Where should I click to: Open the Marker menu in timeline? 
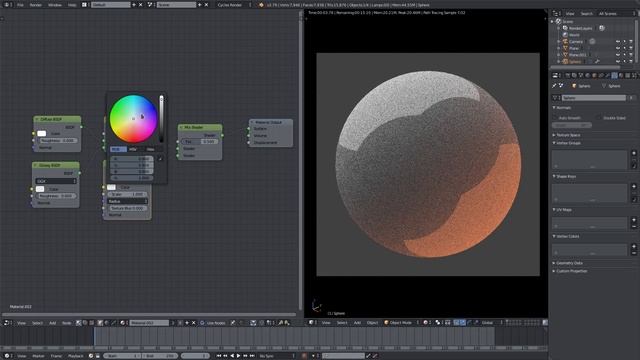pyautogui.click(x=38, y=356)
